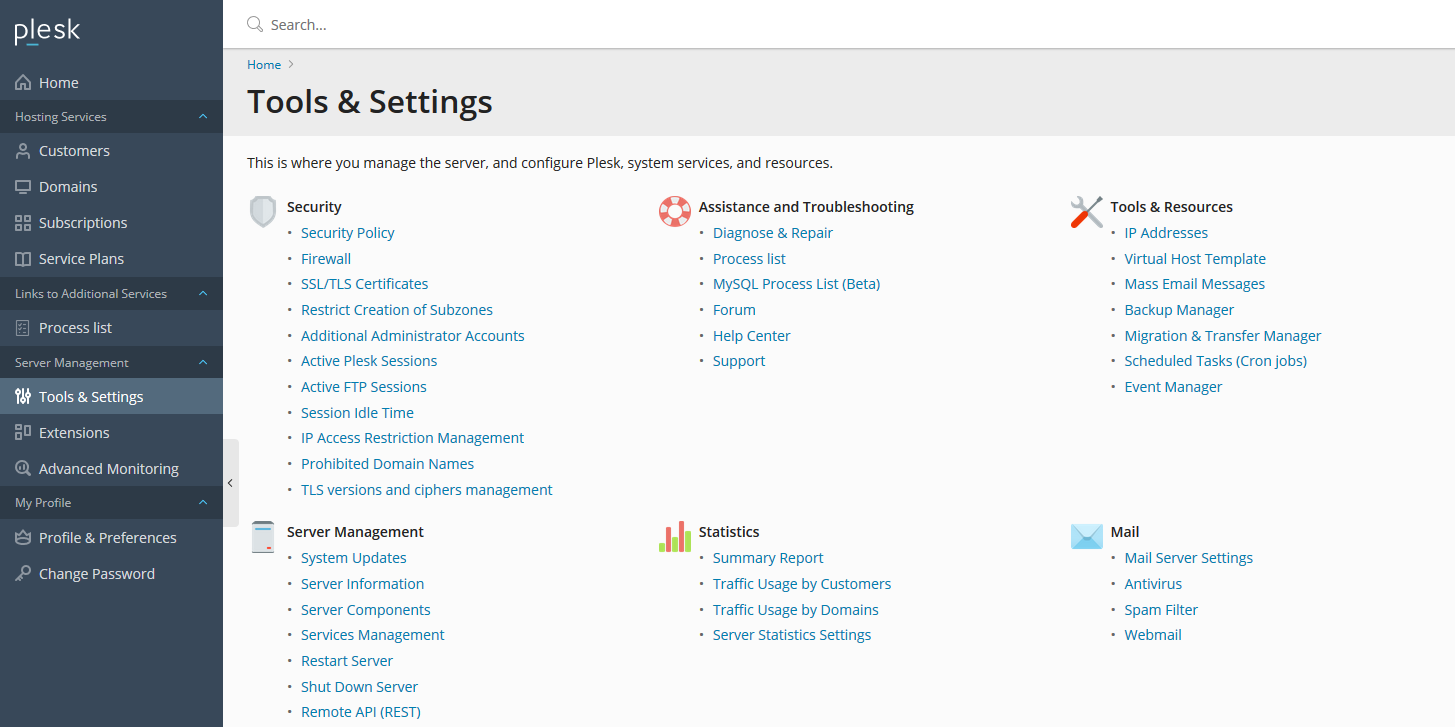This screenshot has width=1455, height=727.
Task: Open Restart Server link
Action: 347,661
